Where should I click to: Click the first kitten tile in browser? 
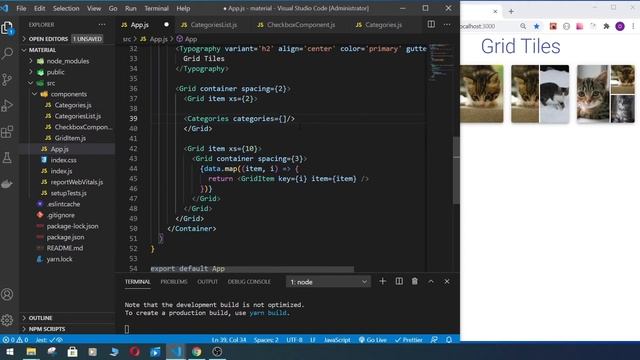[482, 94]
